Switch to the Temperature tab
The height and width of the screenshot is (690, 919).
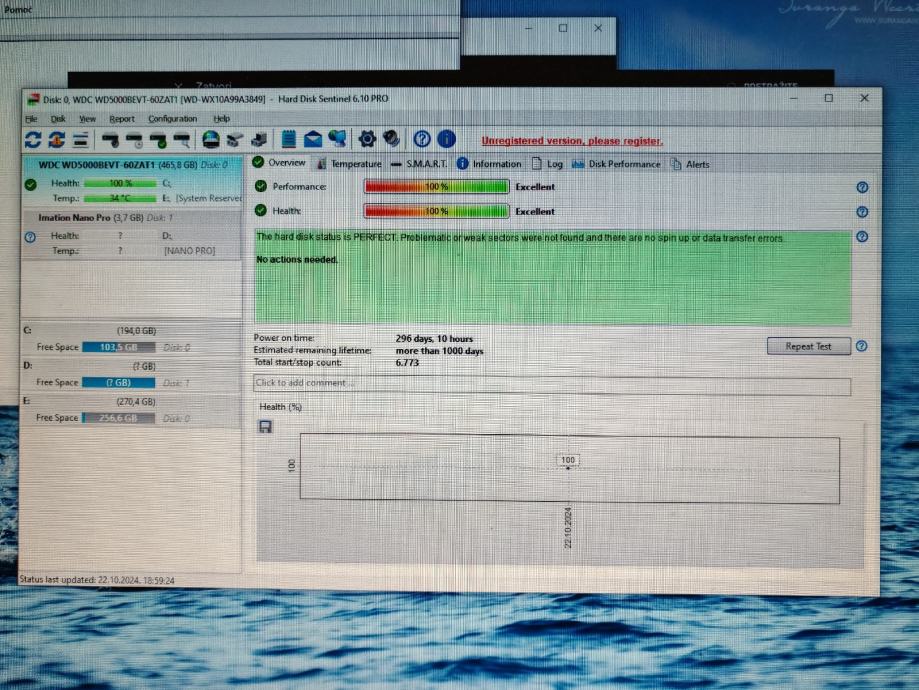[x=349, y=164]
